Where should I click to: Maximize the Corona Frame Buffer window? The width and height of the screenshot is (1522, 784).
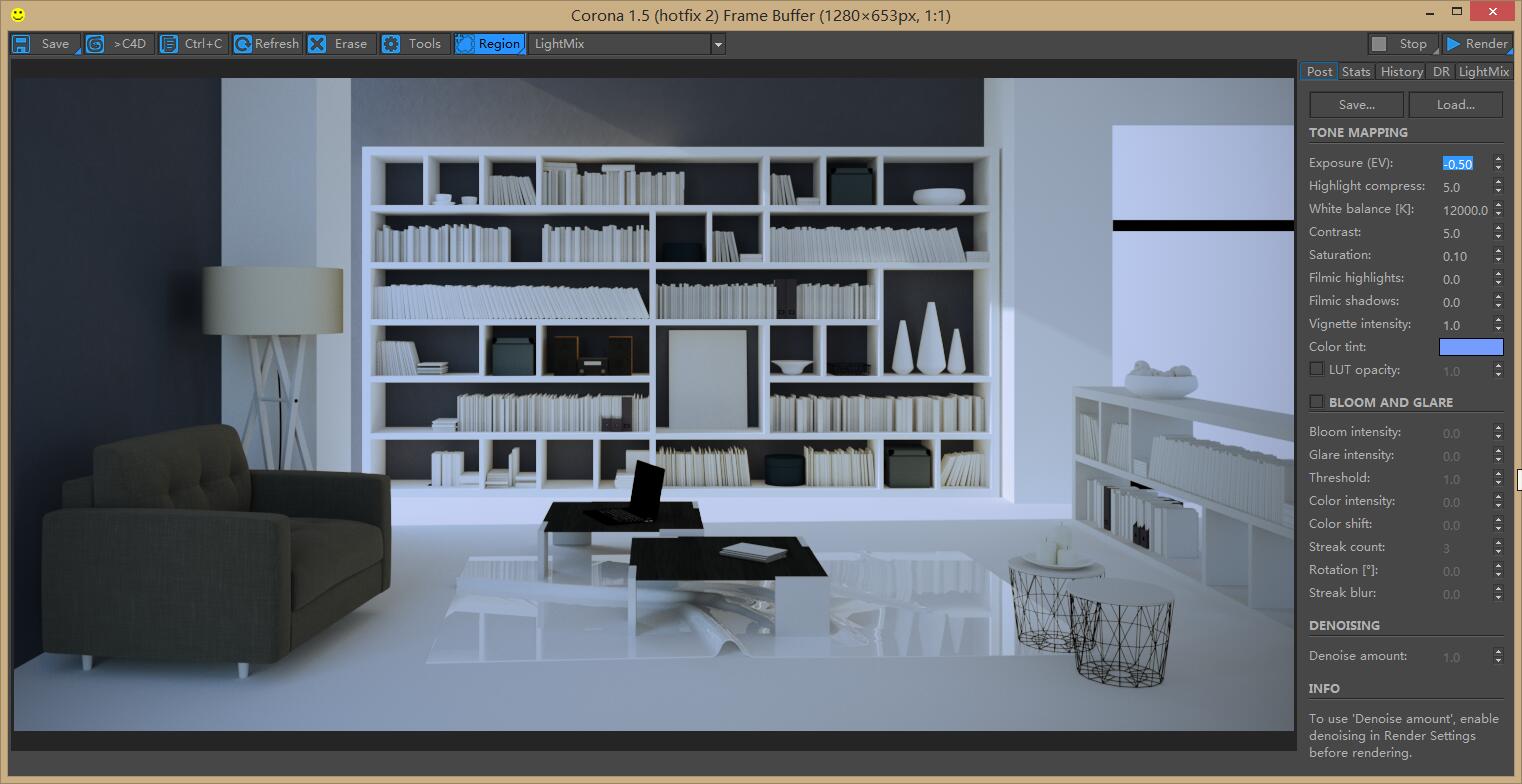(x=1457, y=12)
